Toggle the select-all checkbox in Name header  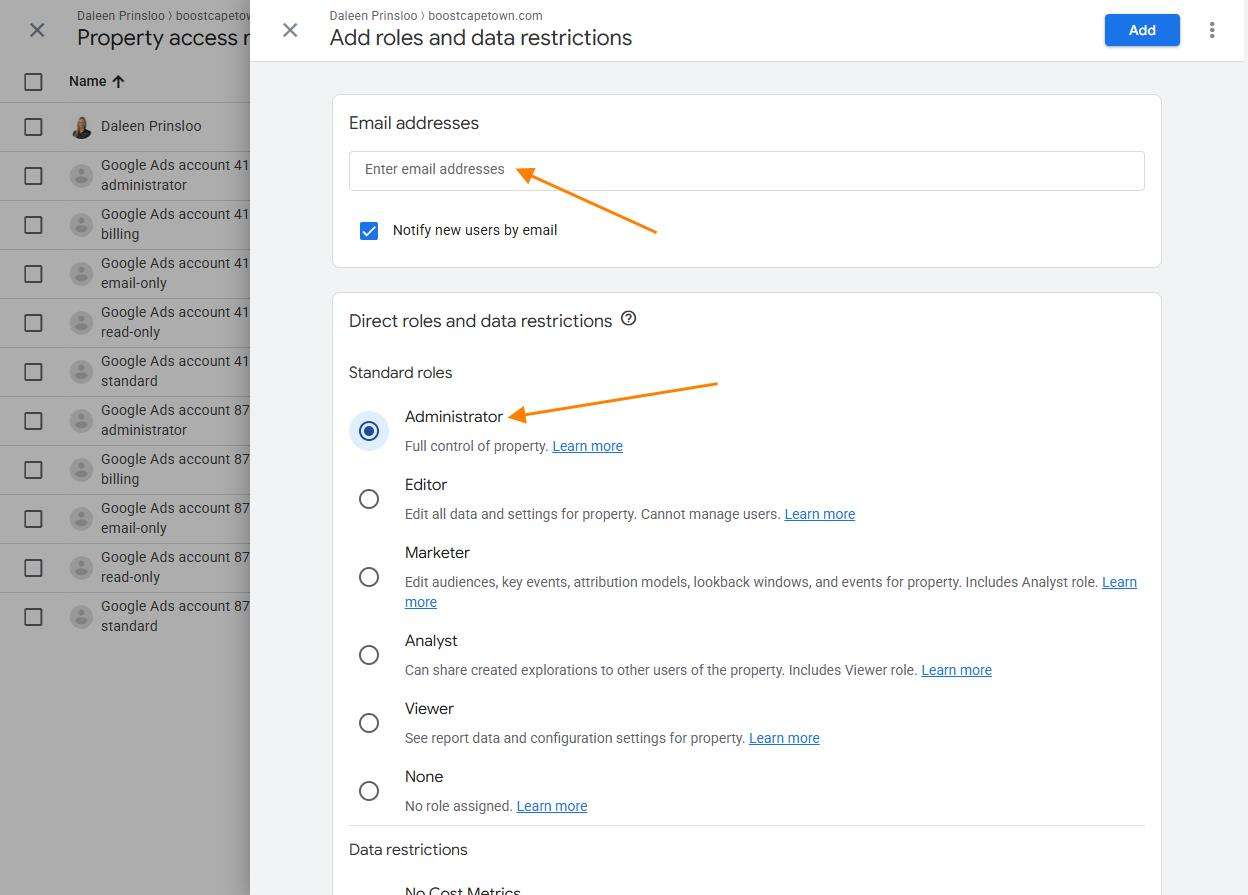pos(33,82)
